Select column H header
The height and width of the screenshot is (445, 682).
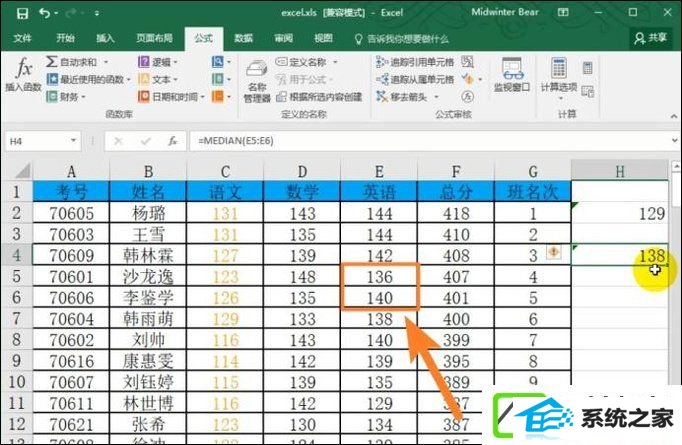coord(619,171)
